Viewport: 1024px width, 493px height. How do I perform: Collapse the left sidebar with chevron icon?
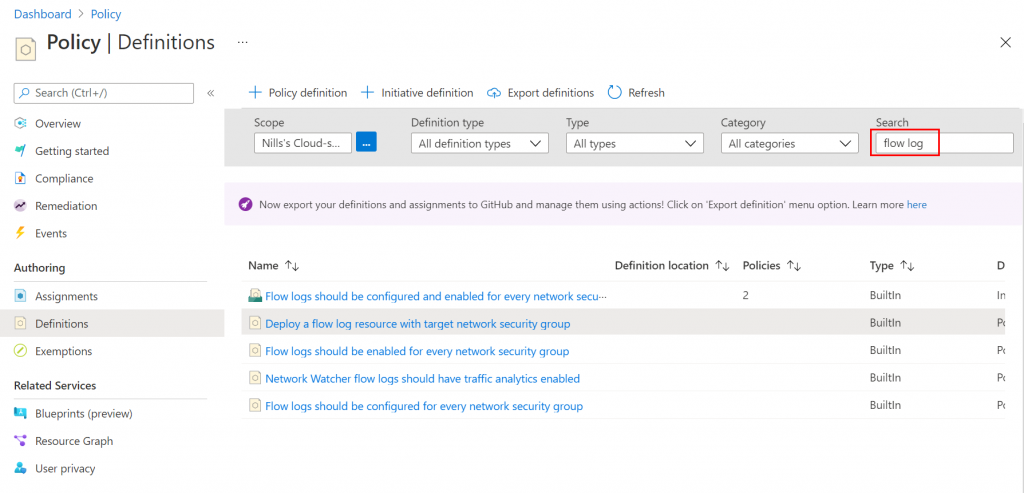click(211, 93)
